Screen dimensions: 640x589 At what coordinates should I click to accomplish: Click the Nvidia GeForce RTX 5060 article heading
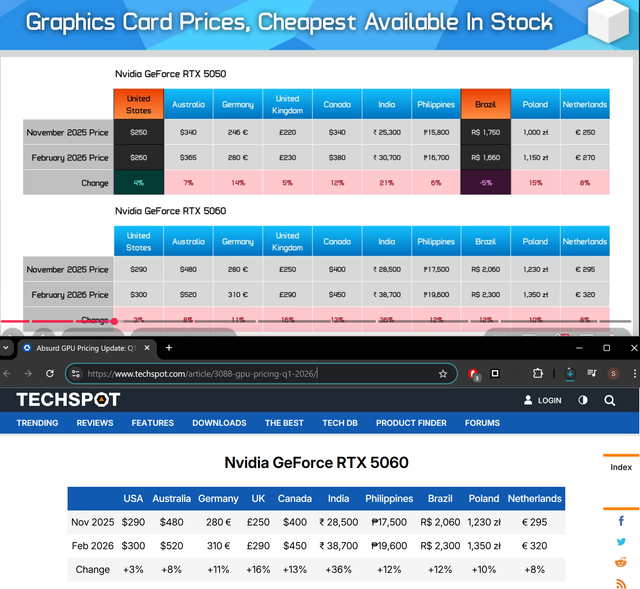(x=316, y=462)
